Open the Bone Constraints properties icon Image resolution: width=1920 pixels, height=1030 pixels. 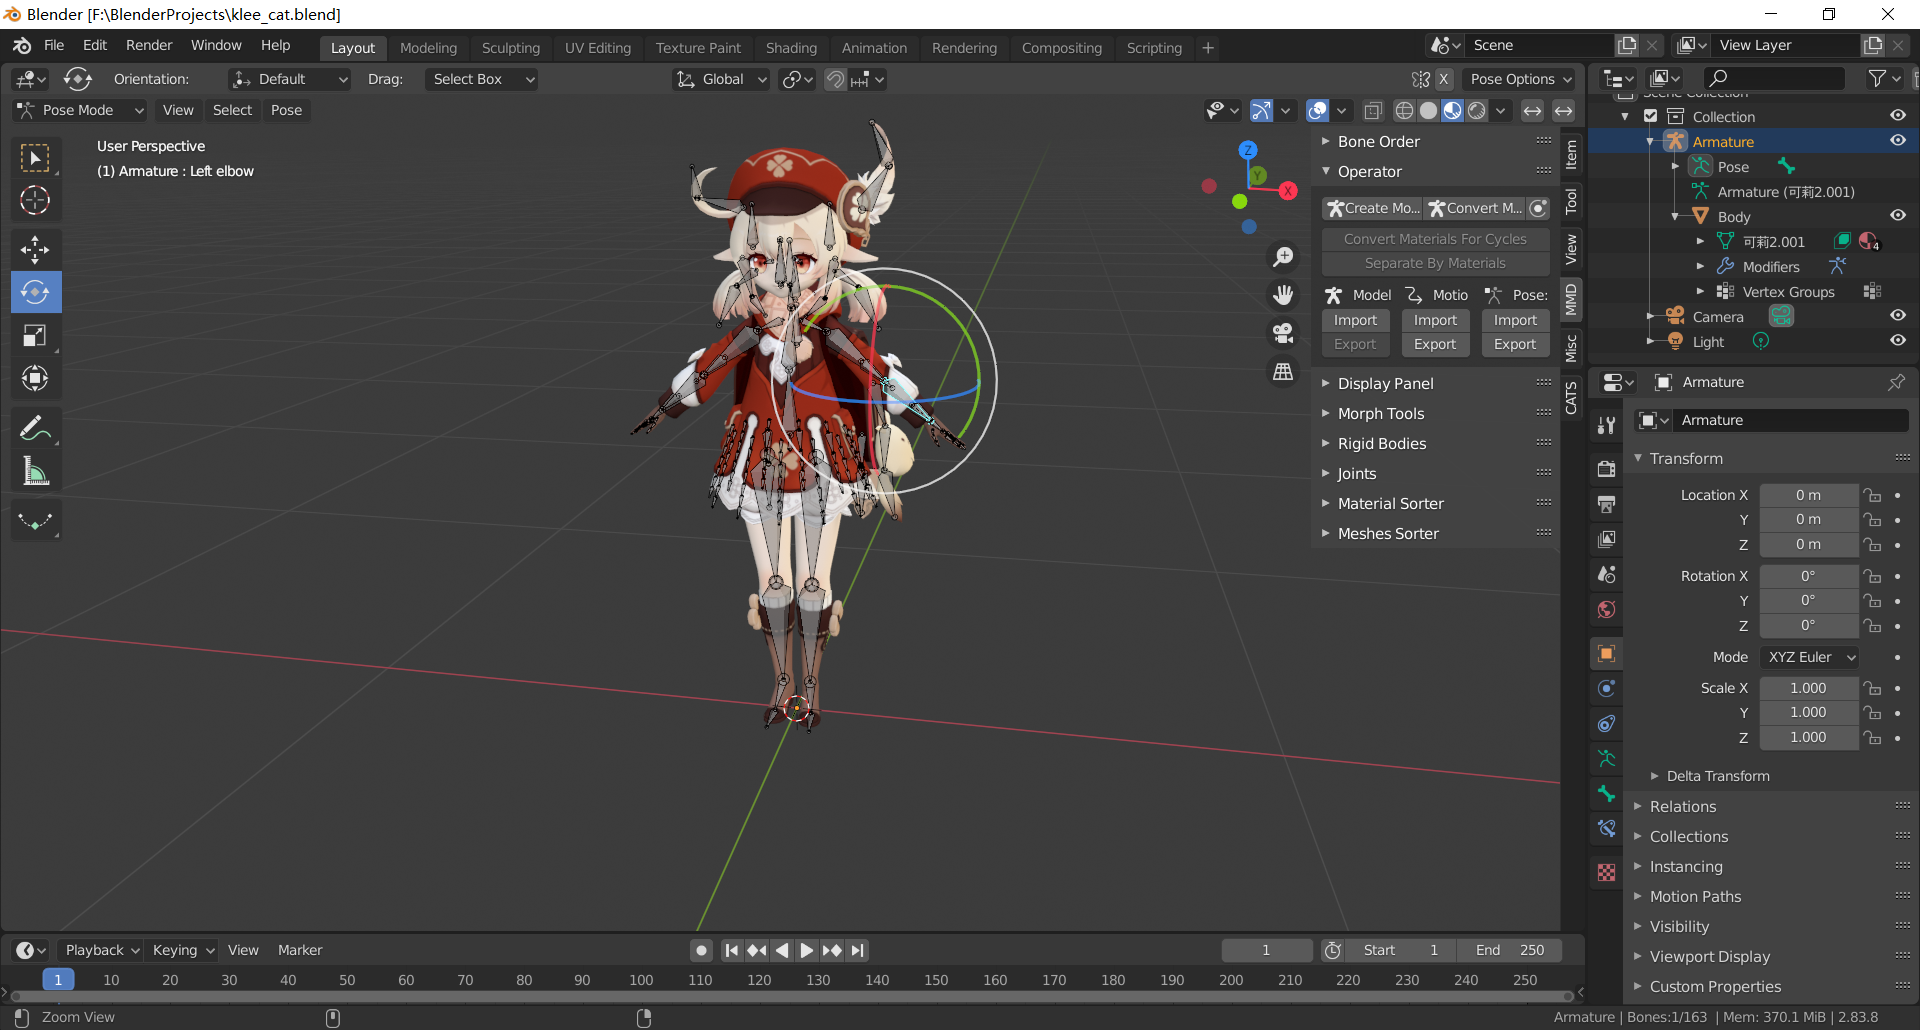point(1606,828)
